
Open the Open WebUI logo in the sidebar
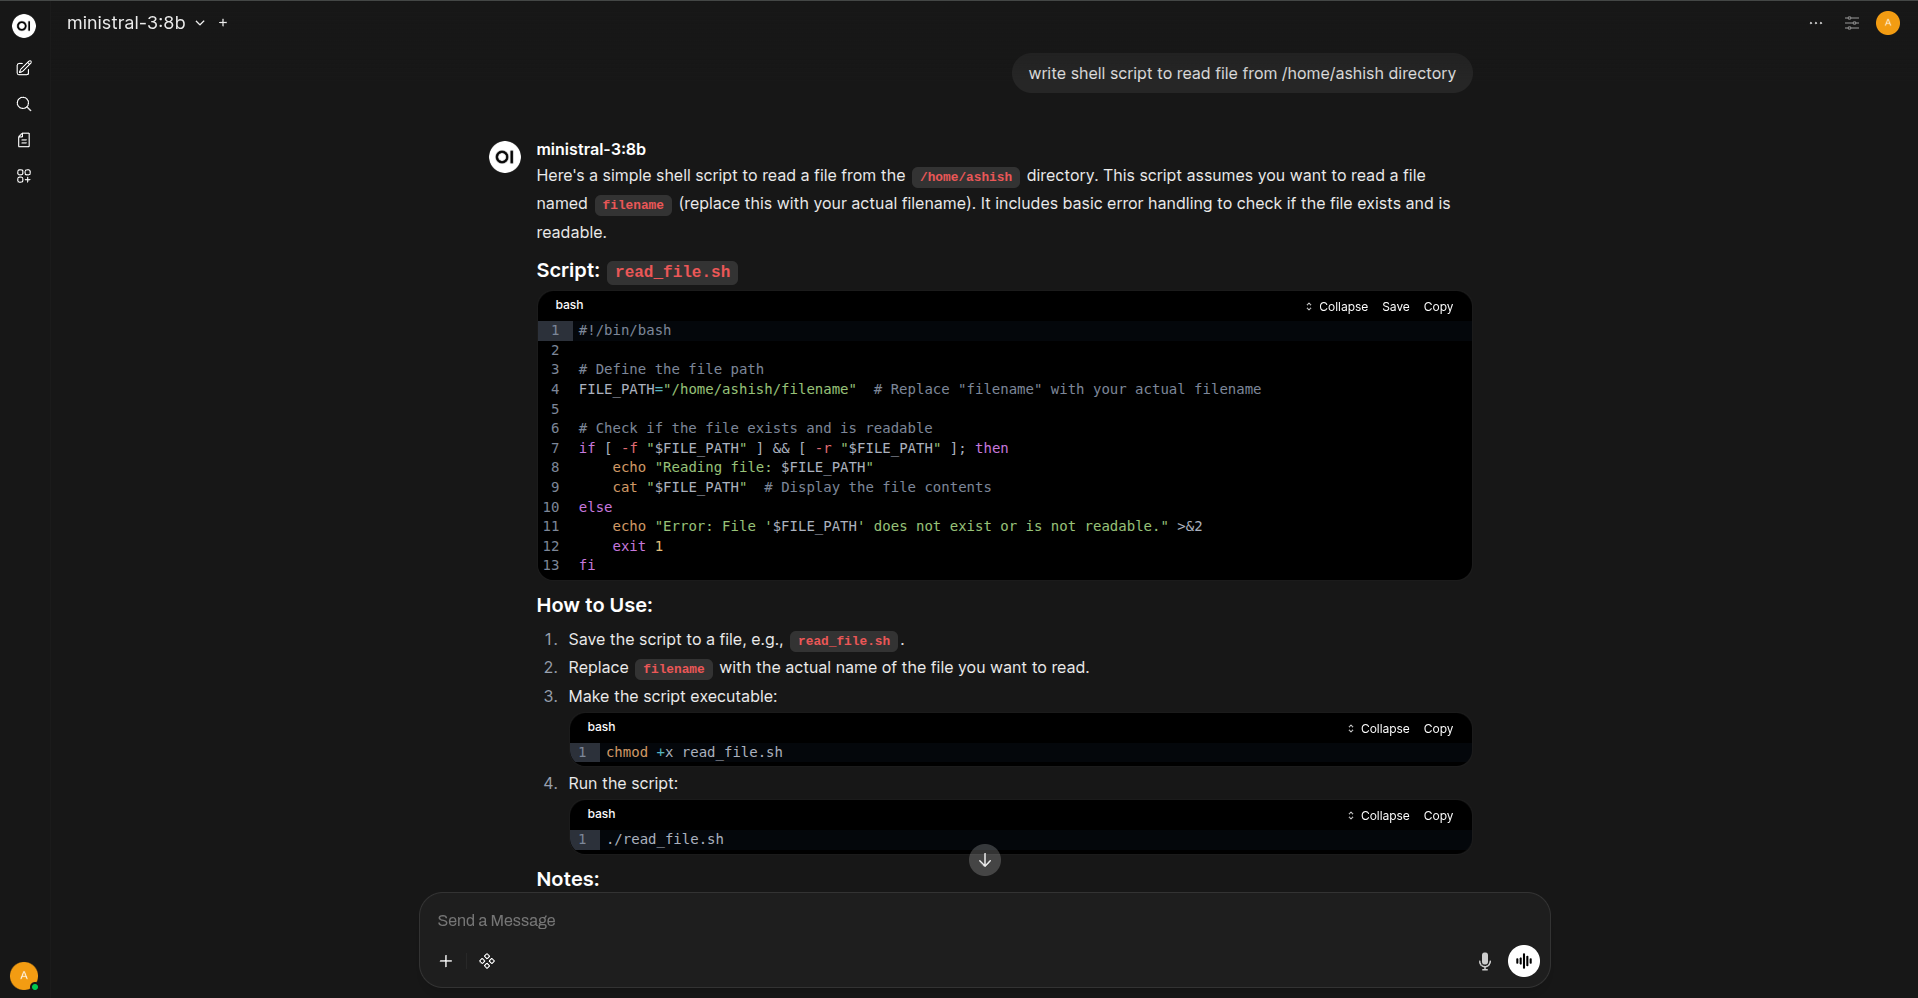tap(24, 26)
